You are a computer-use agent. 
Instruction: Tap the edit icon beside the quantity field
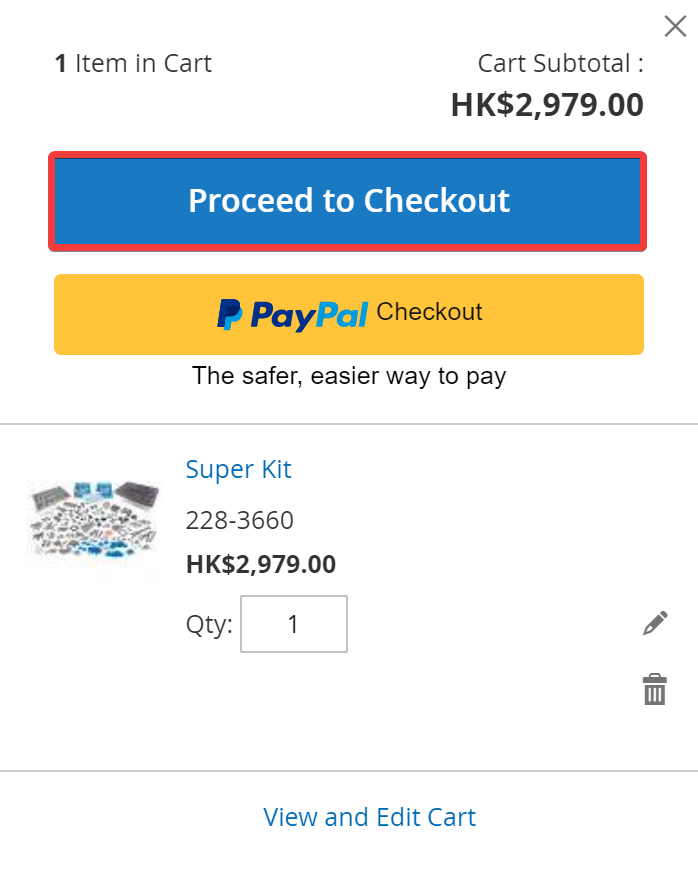[x=654, y=621]
